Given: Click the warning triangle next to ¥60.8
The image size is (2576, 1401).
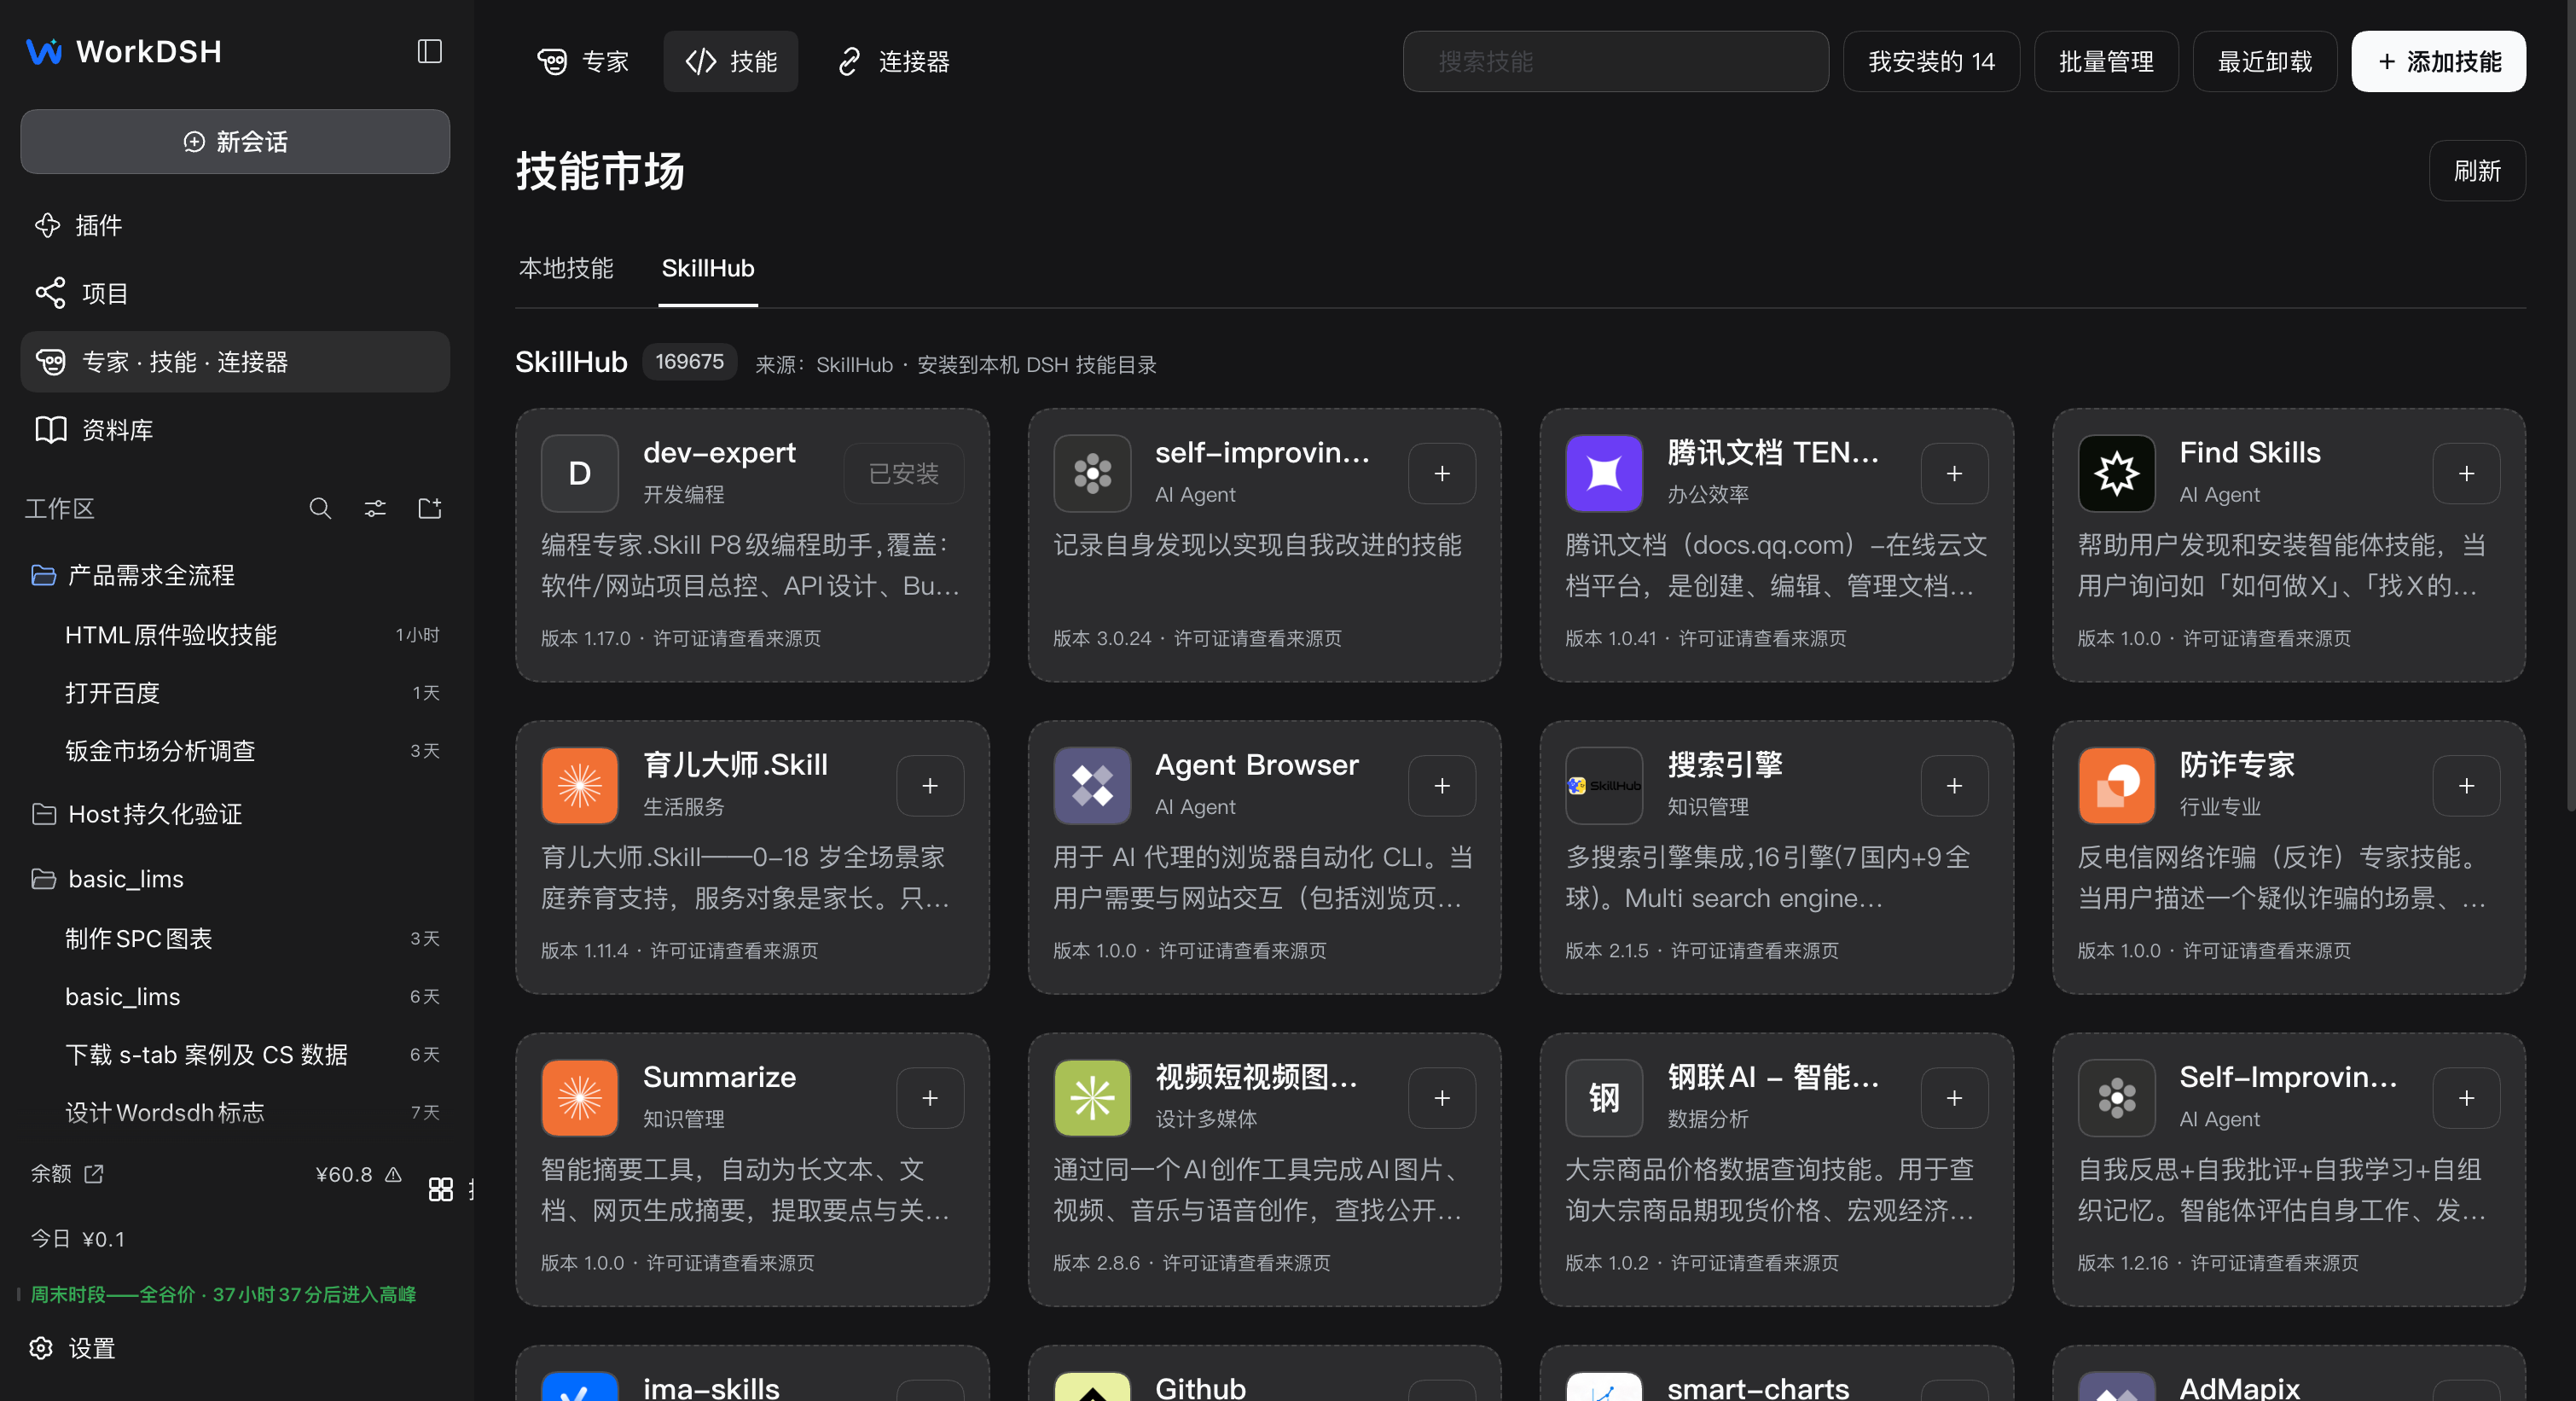Looking at the screenshot, I should tap(393, 1174).
